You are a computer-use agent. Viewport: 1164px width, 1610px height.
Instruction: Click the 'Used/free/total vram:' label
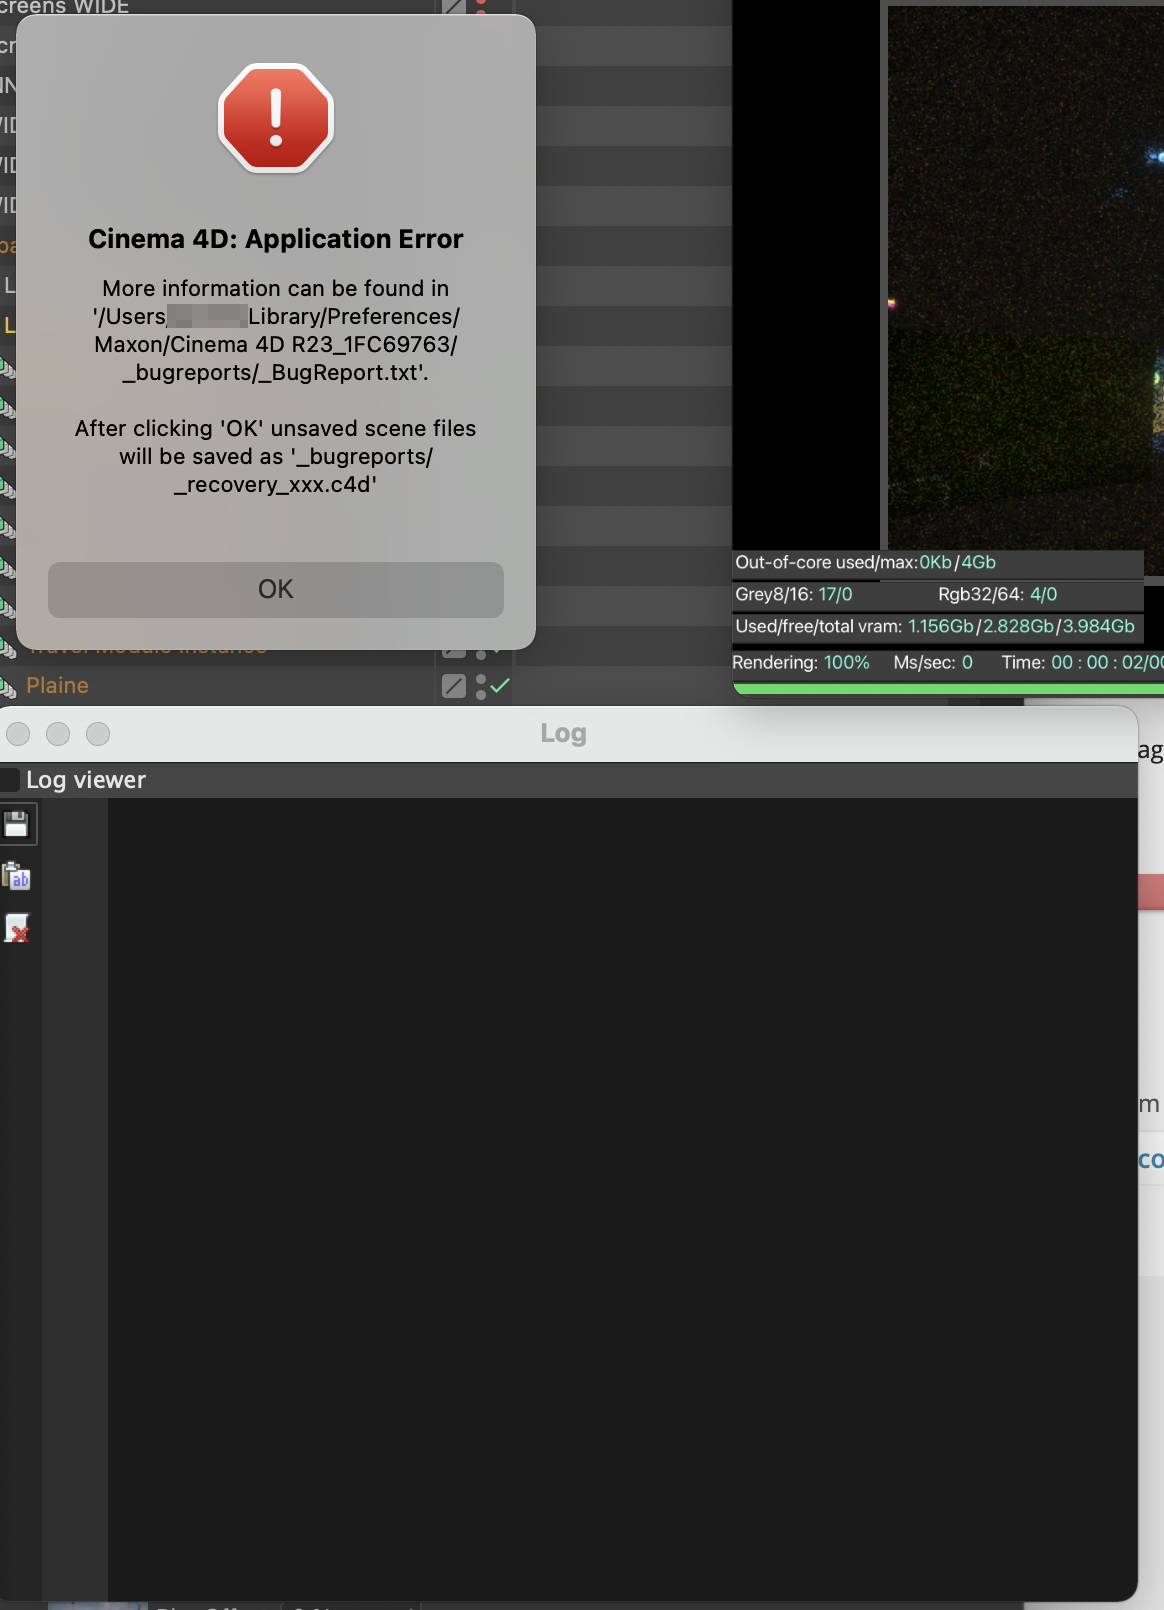(x=819, y=627)
